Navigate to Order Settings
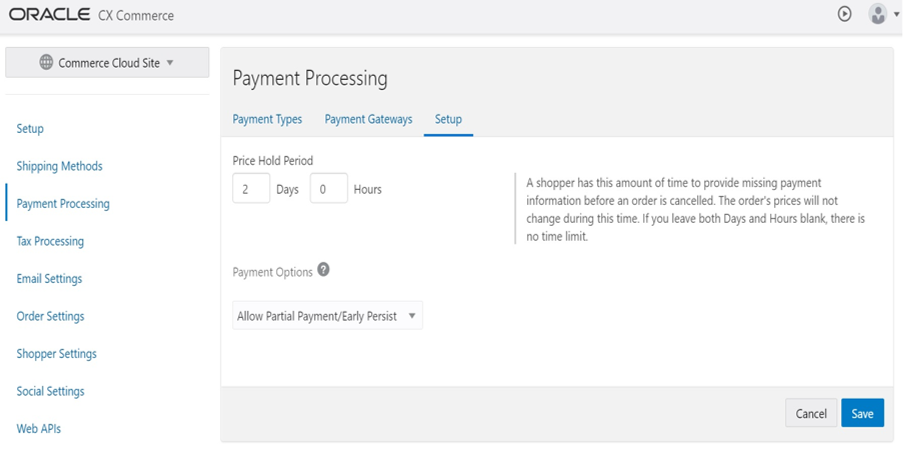 (x=50, y=316)
